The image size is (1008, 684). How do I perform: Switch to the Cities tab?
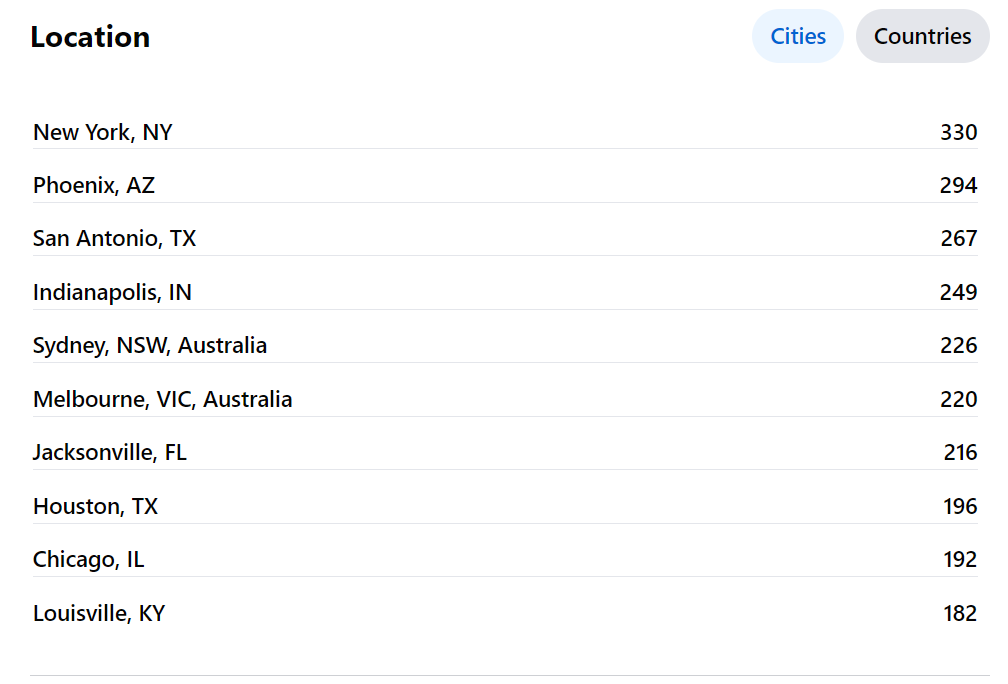[x=797, y=37]
